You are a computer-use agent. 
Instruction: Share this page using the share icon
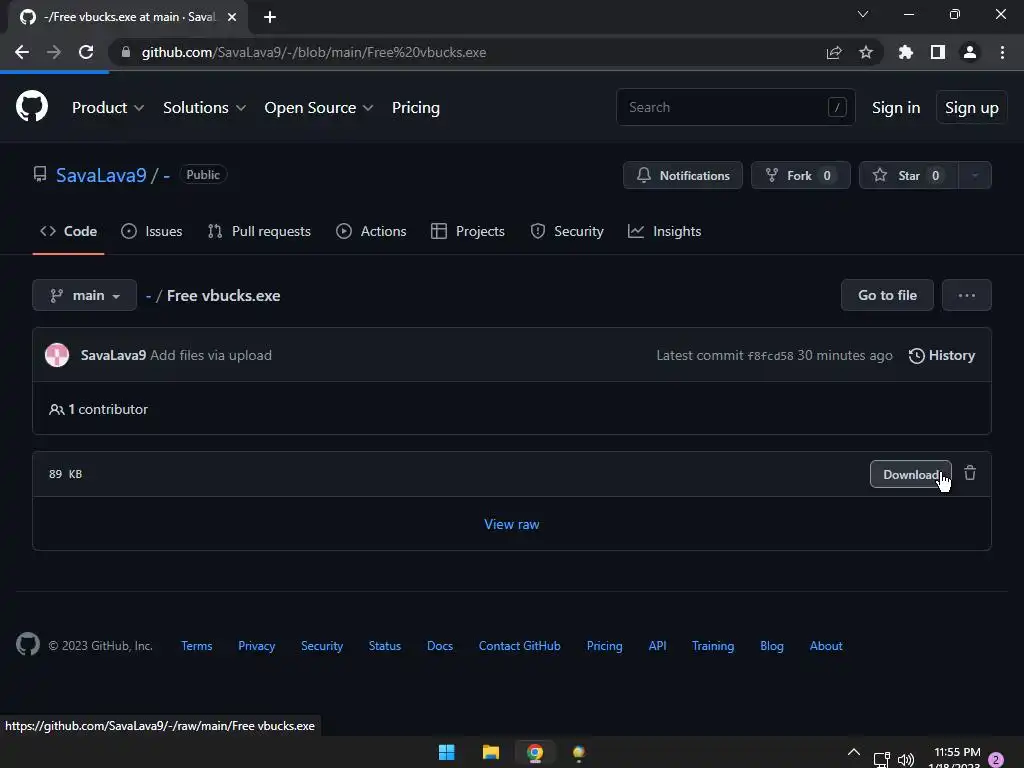coord(834,52)
